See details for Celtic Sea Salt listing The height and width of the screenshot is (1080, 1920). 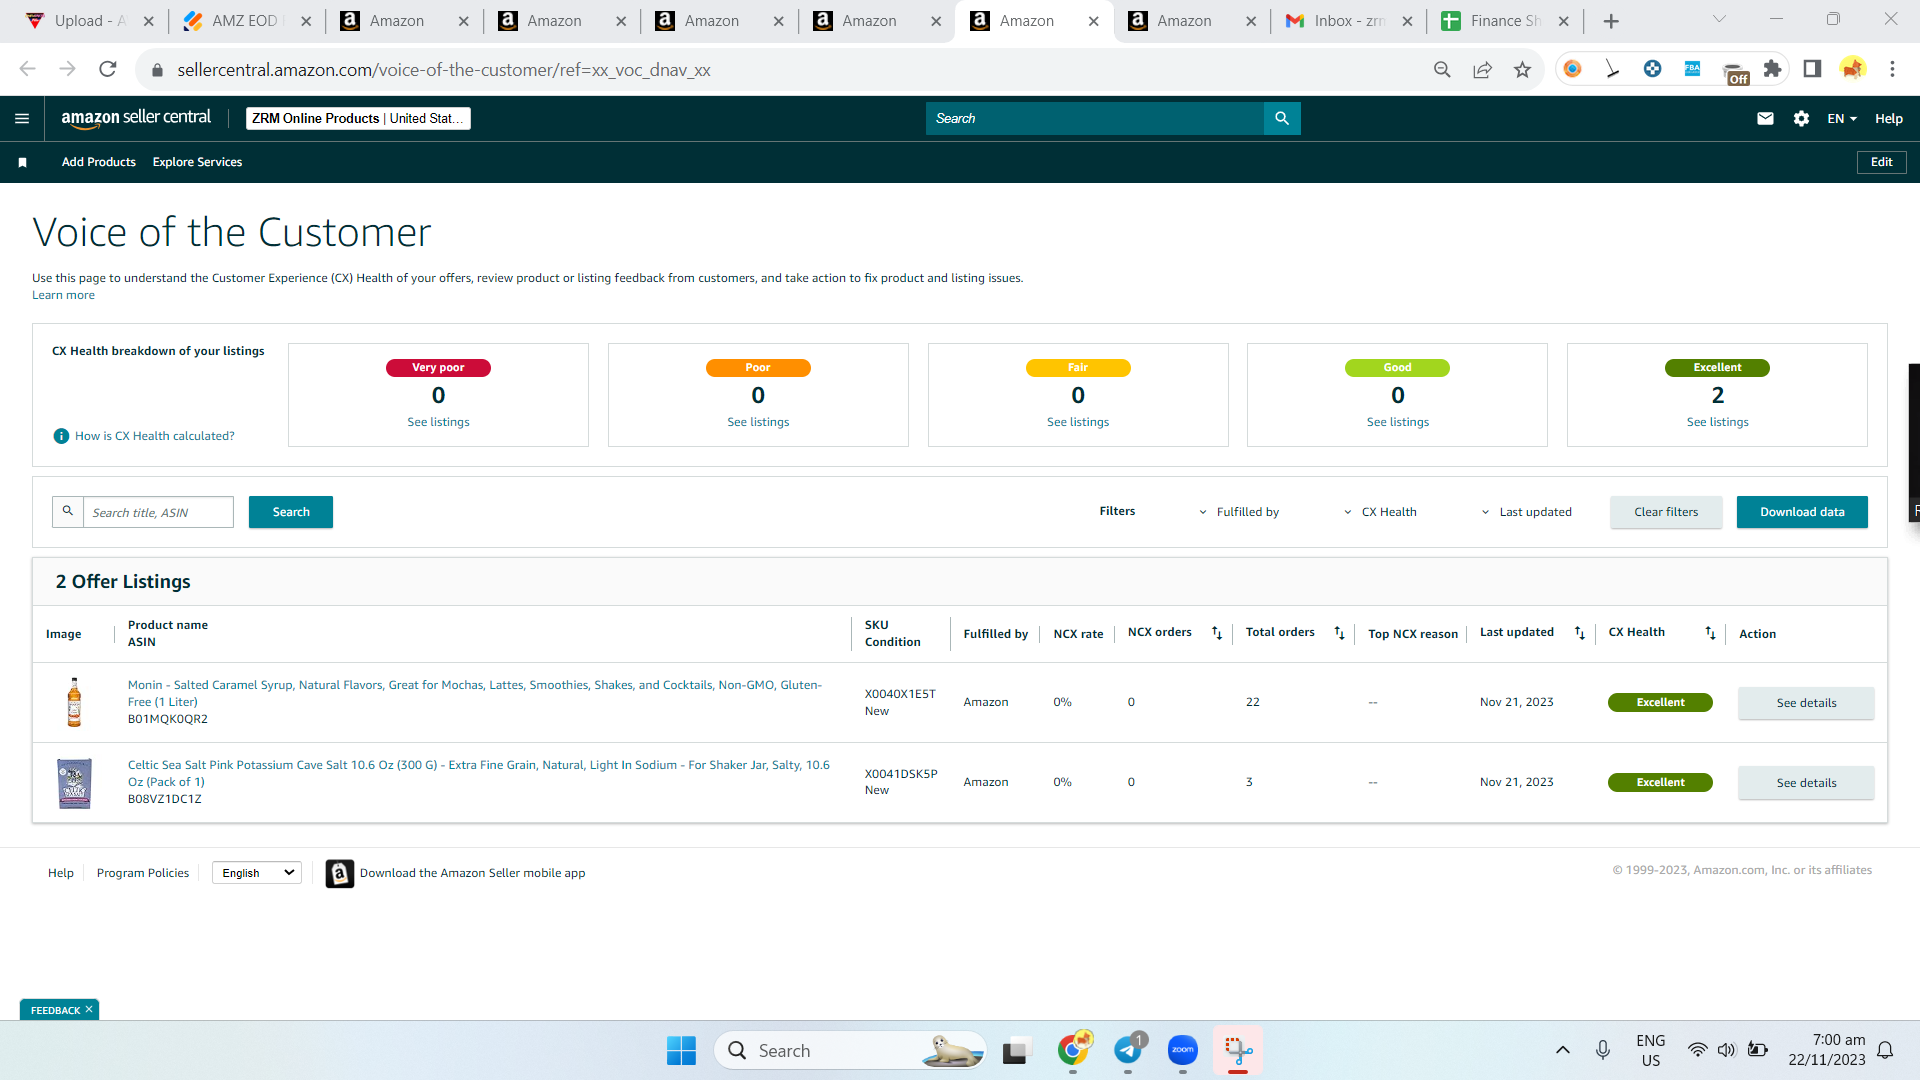pyautogui.click(x=1806, y=783)
